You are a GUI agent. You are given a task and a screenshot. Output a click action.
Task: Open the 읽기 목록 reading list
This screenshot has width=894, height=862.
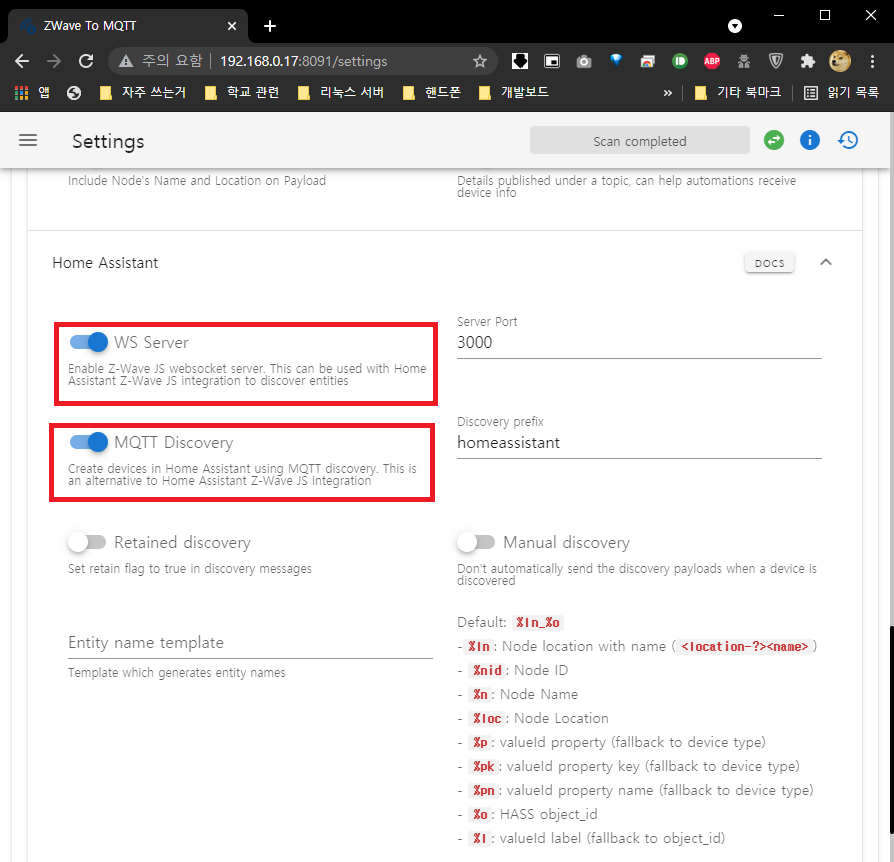(842, 92)
